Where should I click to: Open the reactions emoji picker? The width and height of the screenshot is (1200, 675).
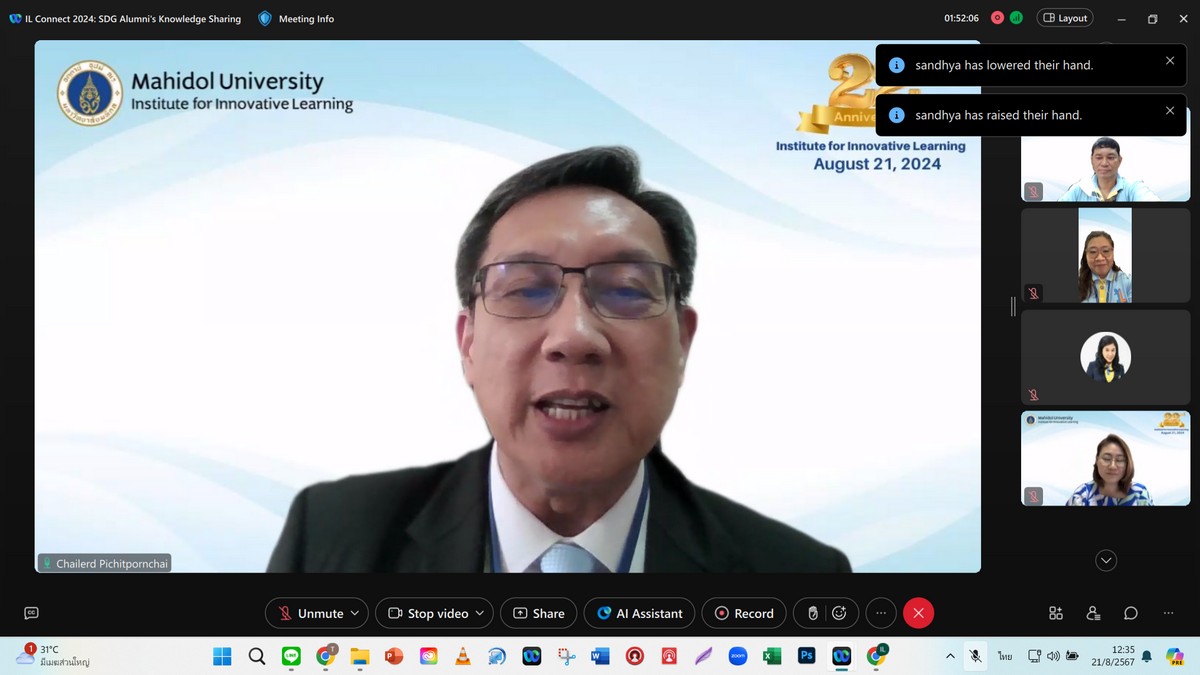pos(840,613)
